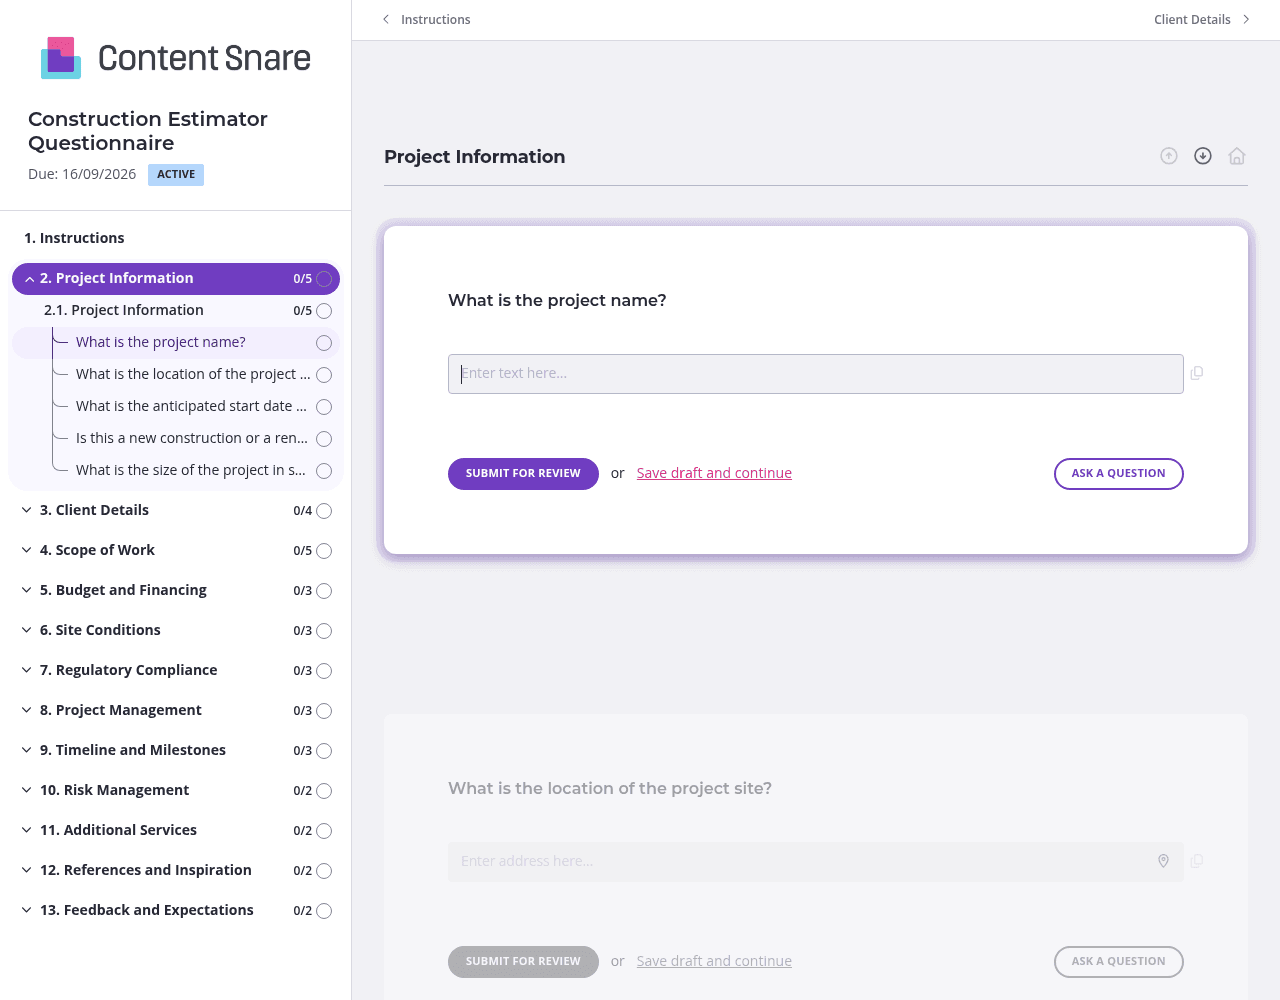1280x1000 pixels.
Task: Toggle status circle for 8. Project Management
Action: (x=324, y=711)
